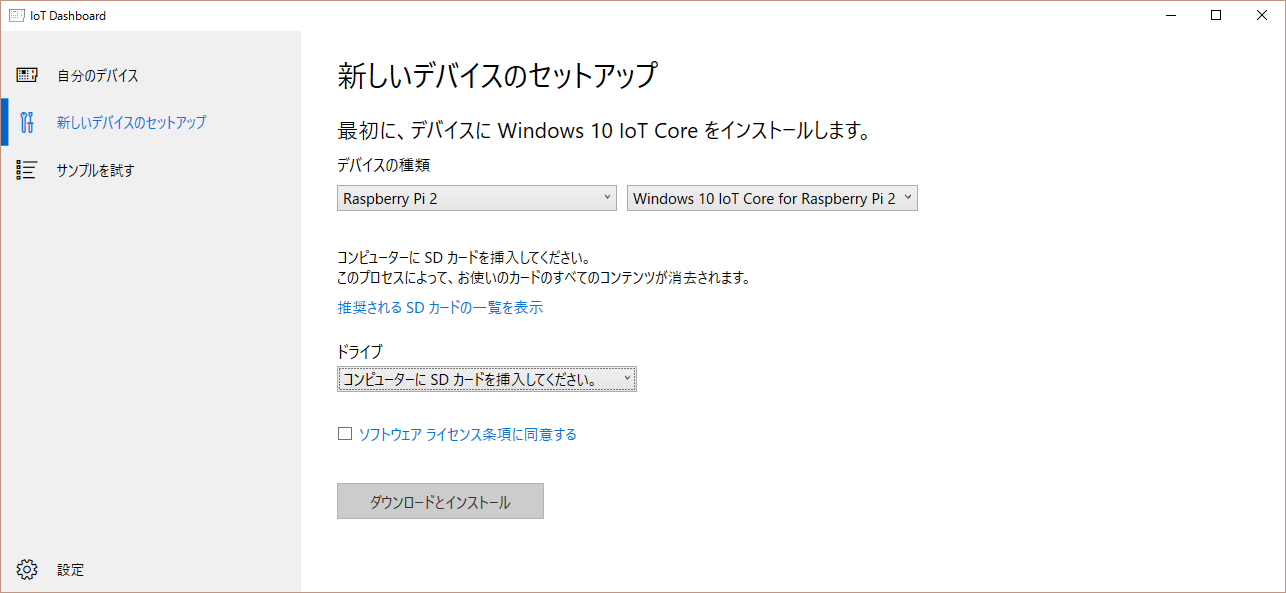
Task: Open the recommended SD card list link
Action: coord(440,308)
